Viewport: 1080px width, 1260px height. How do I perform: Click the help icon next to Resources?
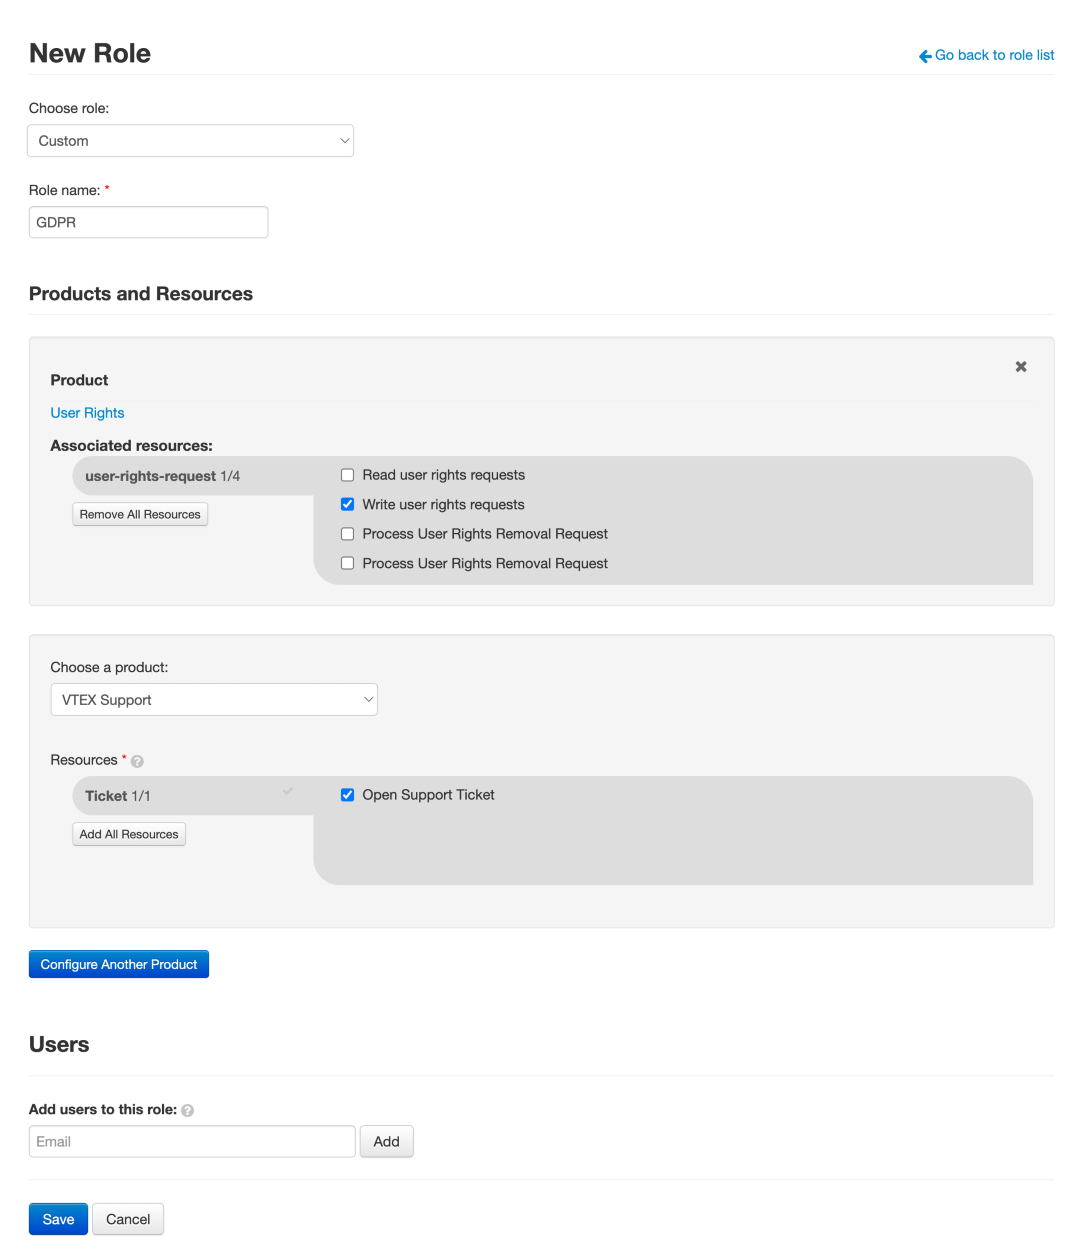pyautogui.click(x=137, y=761)
